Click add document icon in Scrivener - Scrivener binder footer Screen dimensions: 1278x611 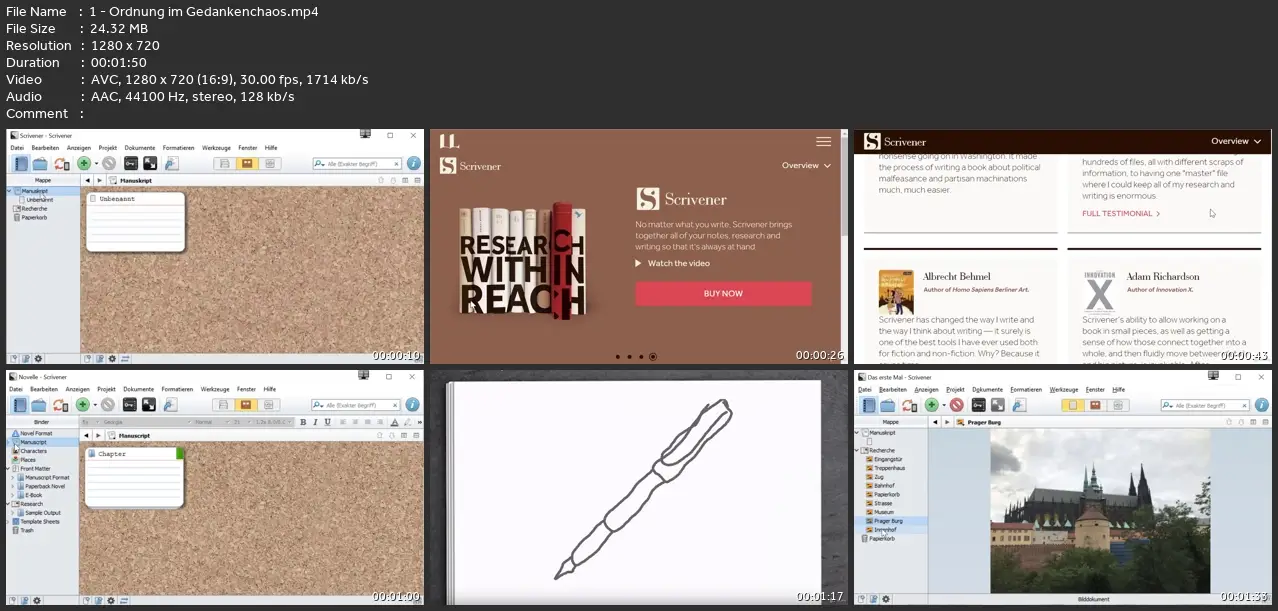click(13, 357)
